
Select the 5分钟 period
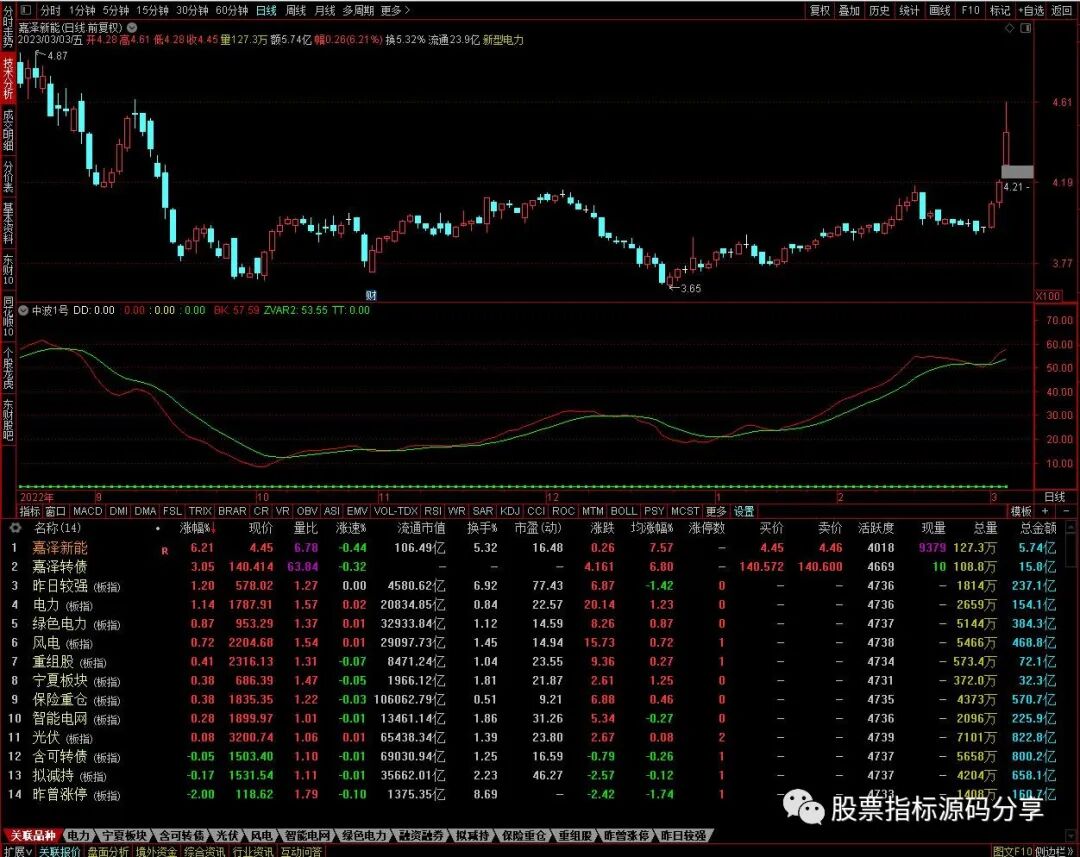point(115,10)
